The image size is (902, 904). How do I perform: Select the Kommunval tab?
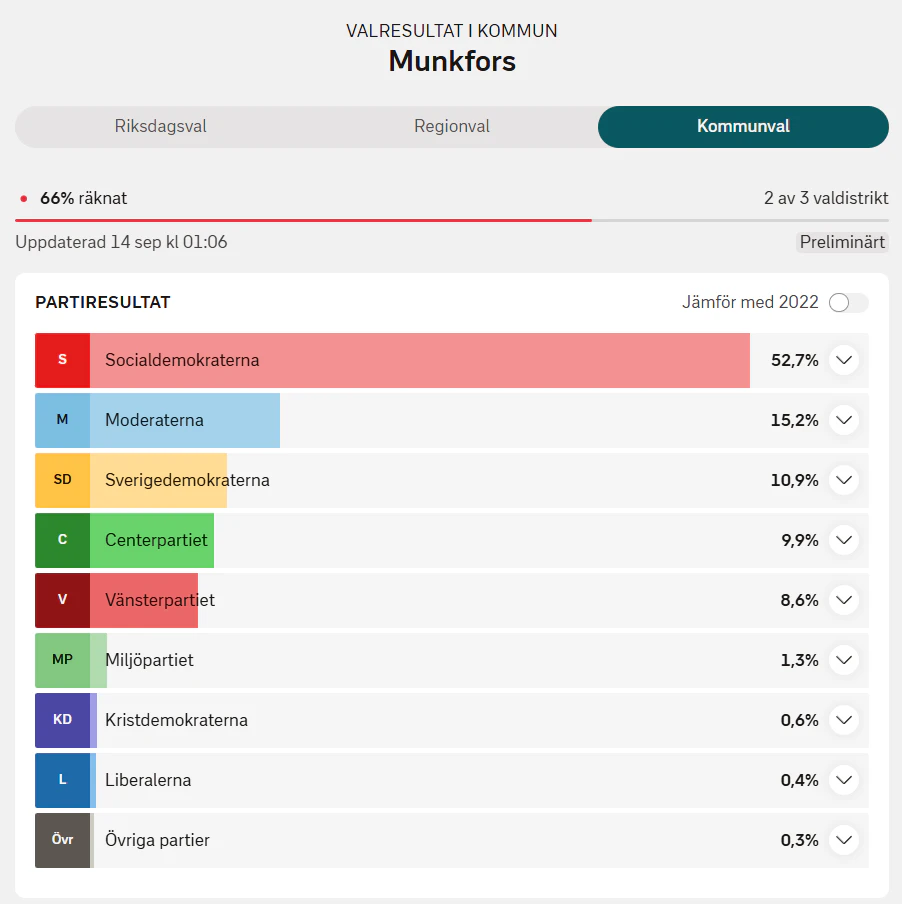743,126
